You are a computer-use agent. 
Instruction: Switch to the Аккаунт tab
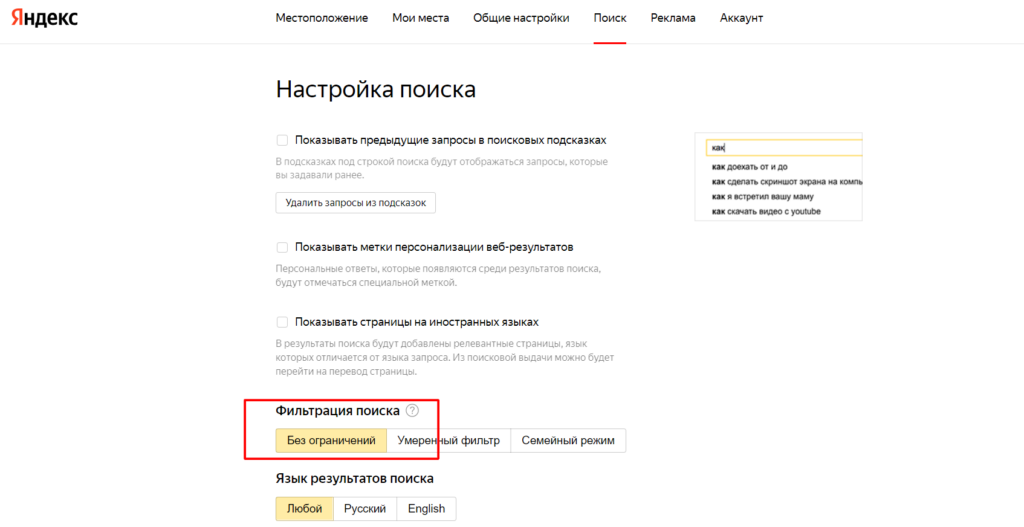coord(741,18)
